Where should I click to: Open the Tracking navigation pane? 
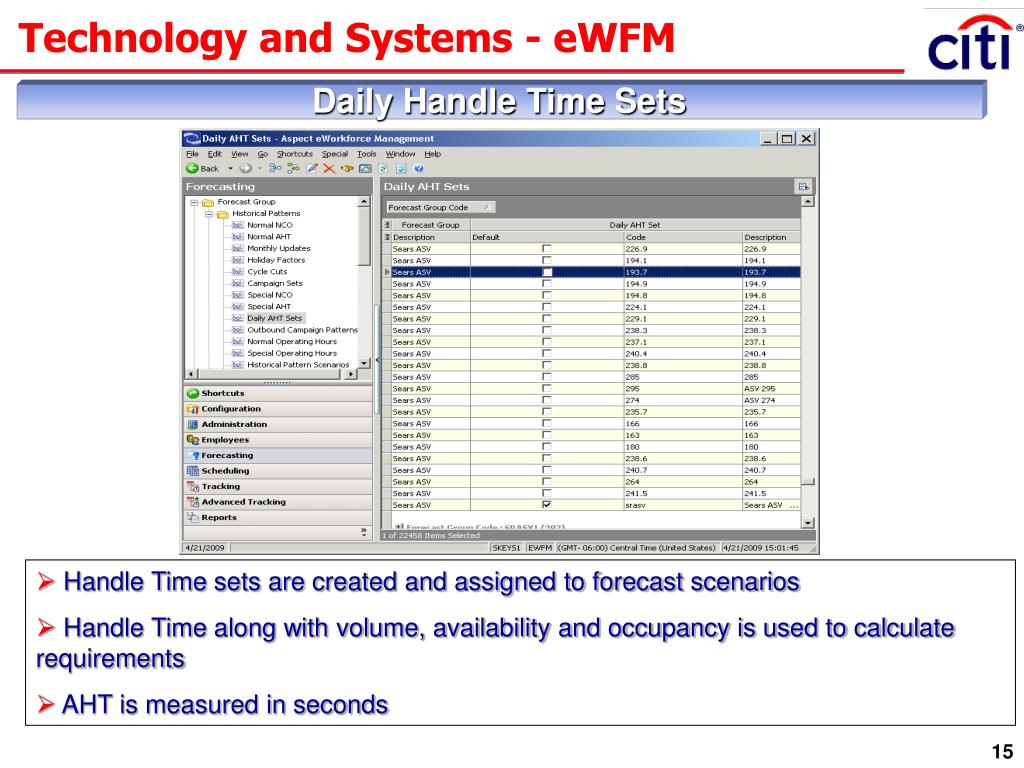point(278,487)
